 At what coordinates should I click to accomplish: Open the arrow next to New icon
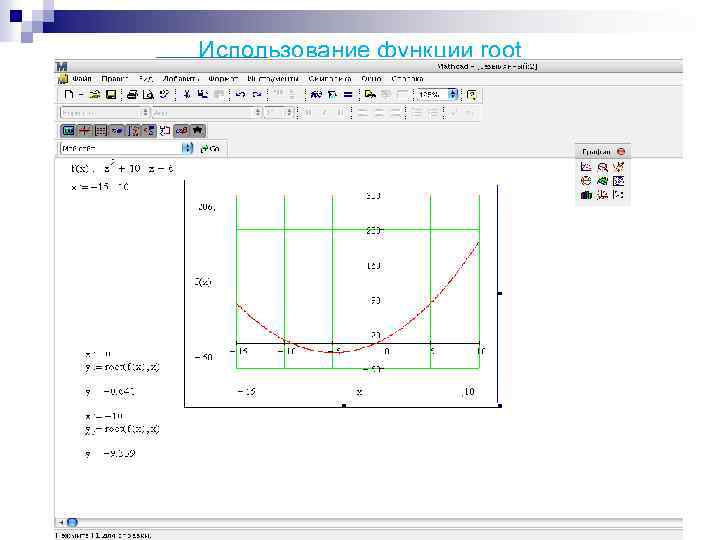click(80, 95)
